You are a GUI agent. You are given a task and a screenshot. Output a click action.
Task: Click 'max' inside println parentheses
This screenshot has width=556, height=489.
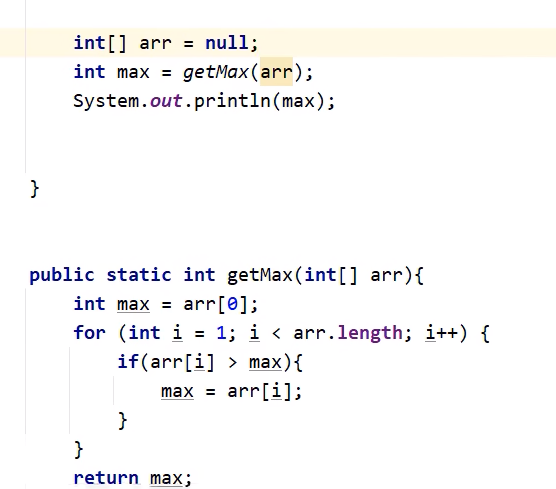298,101
